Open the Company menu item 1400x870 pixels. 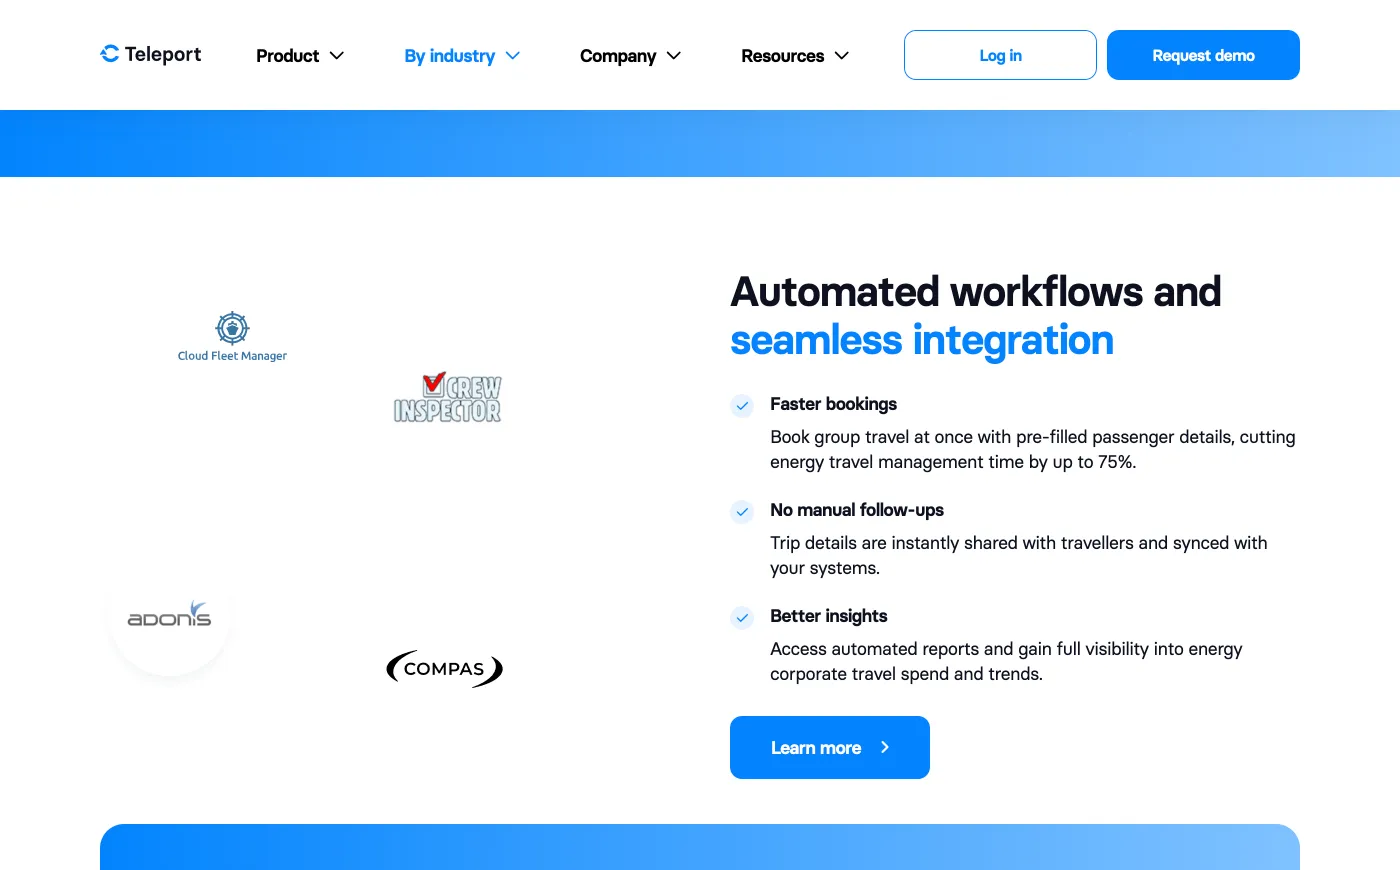coord(617,56)
